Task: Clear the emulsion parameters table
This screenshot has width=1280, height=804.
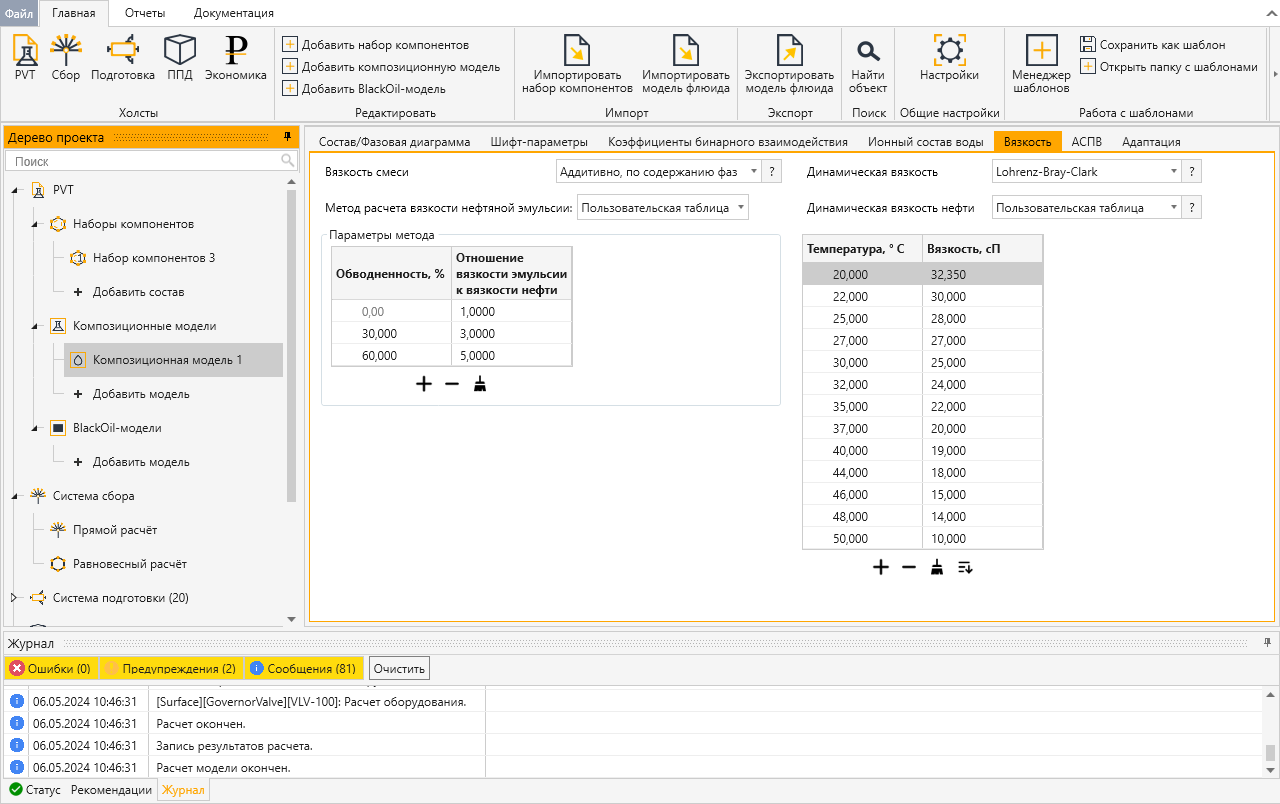Action: click(x=480, y=384)
